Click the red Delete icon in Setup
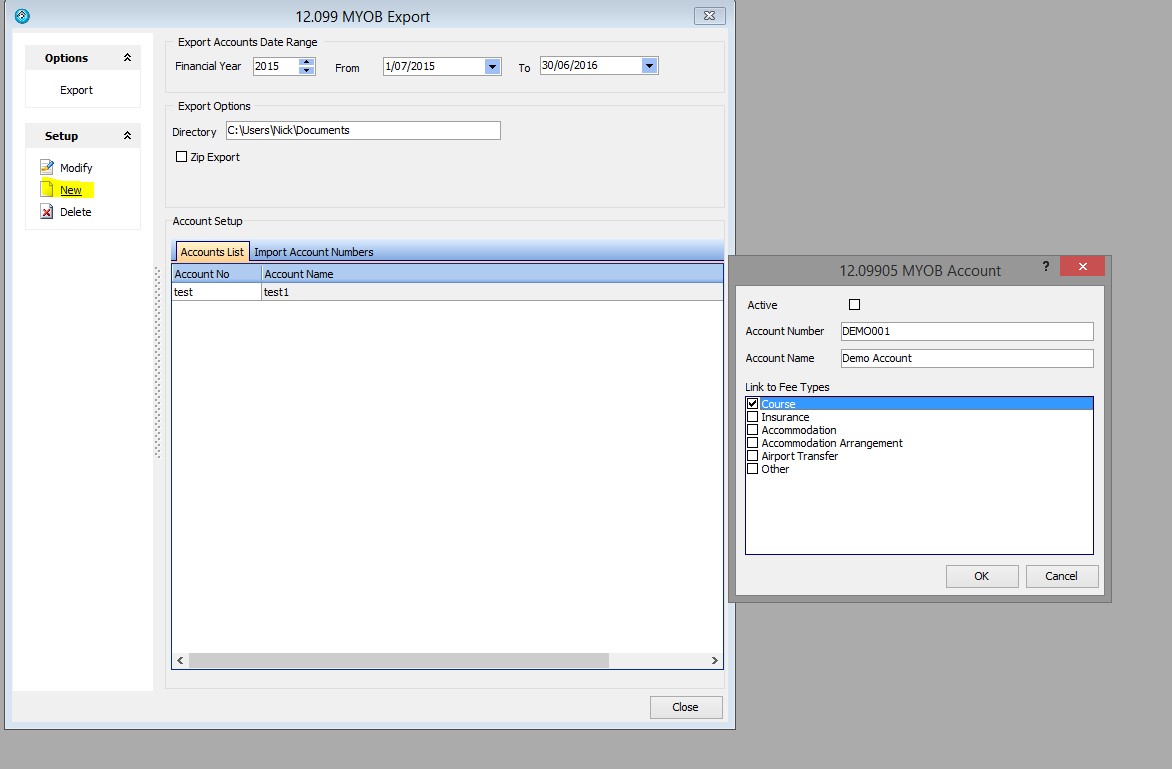The height and width of the screenshot is (769, 1172). [46, 212]
